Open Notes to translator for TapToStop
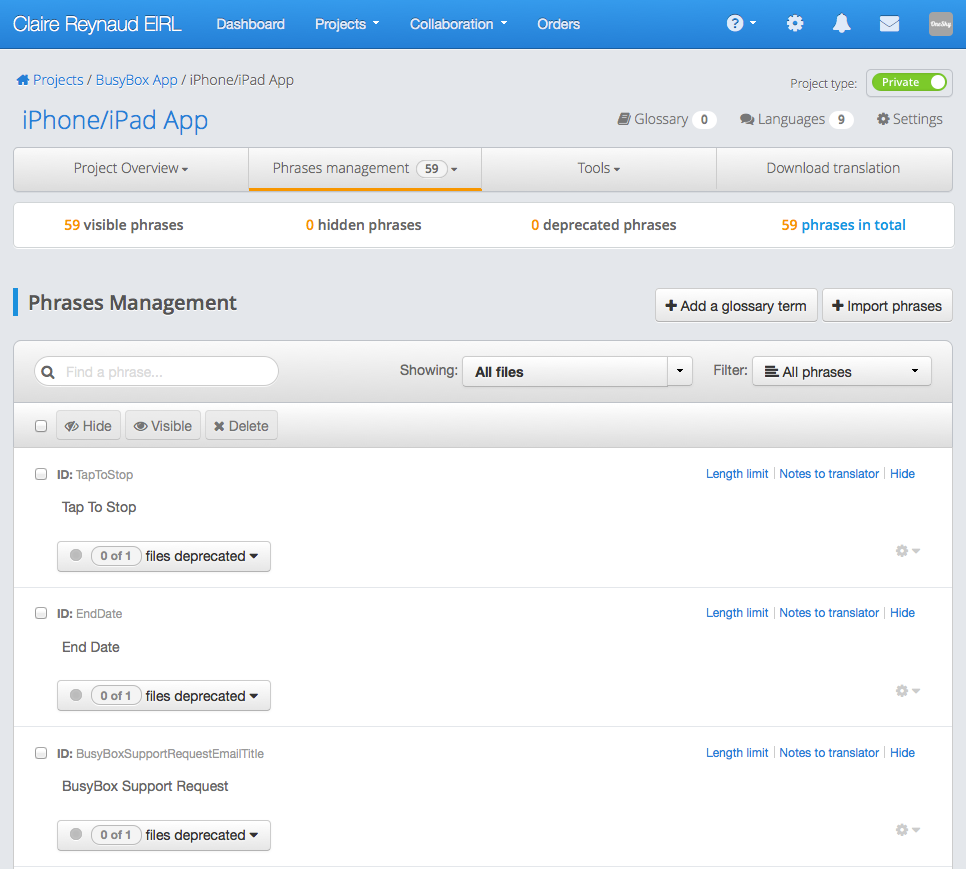This screenshot has width=966, height=869. (x=829, y=474)
